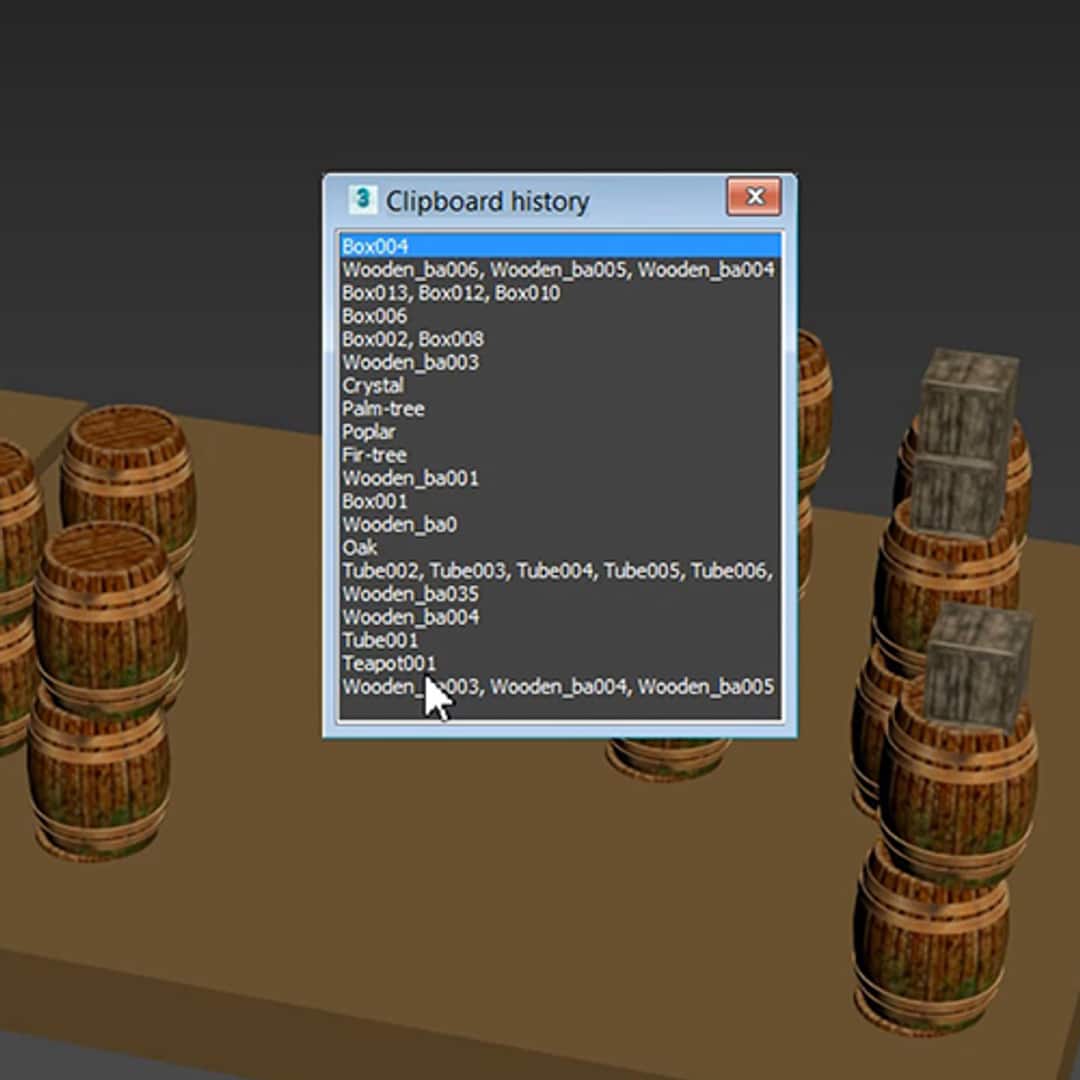The height and width of the screenshot is (1080, 1080).
Task: Select the Box004 clipboard entry
Action: coord(560,246)
